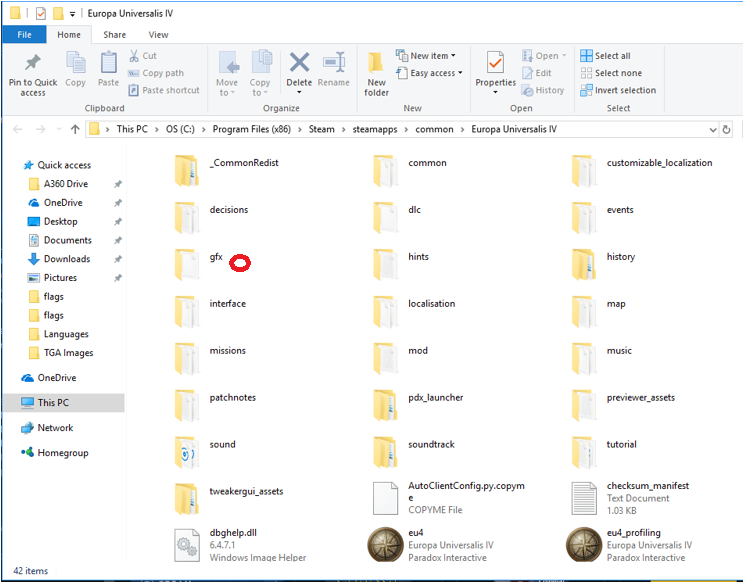Open the New item dropdown
743x583 pixels.
426,55
